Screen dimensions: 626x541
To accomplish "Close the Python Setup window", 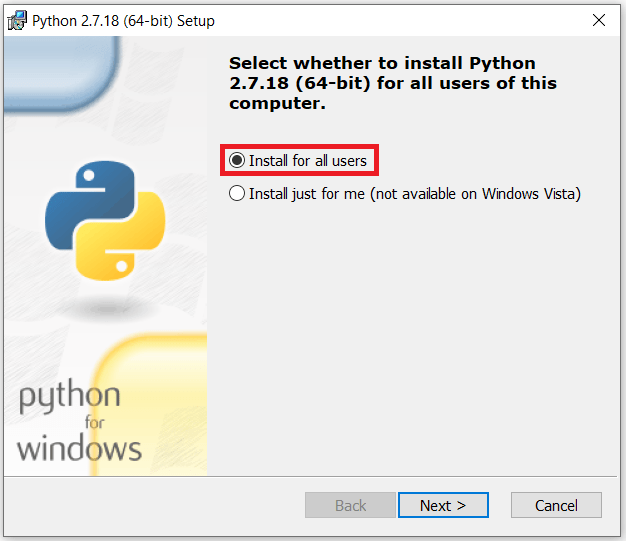I will (x=599, y=20).
